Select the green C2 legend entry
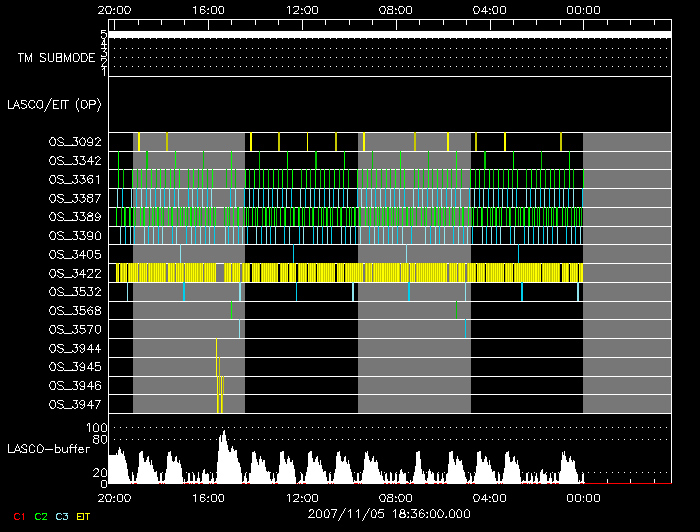Screen dimensions: 700x532 pos(41,516)
